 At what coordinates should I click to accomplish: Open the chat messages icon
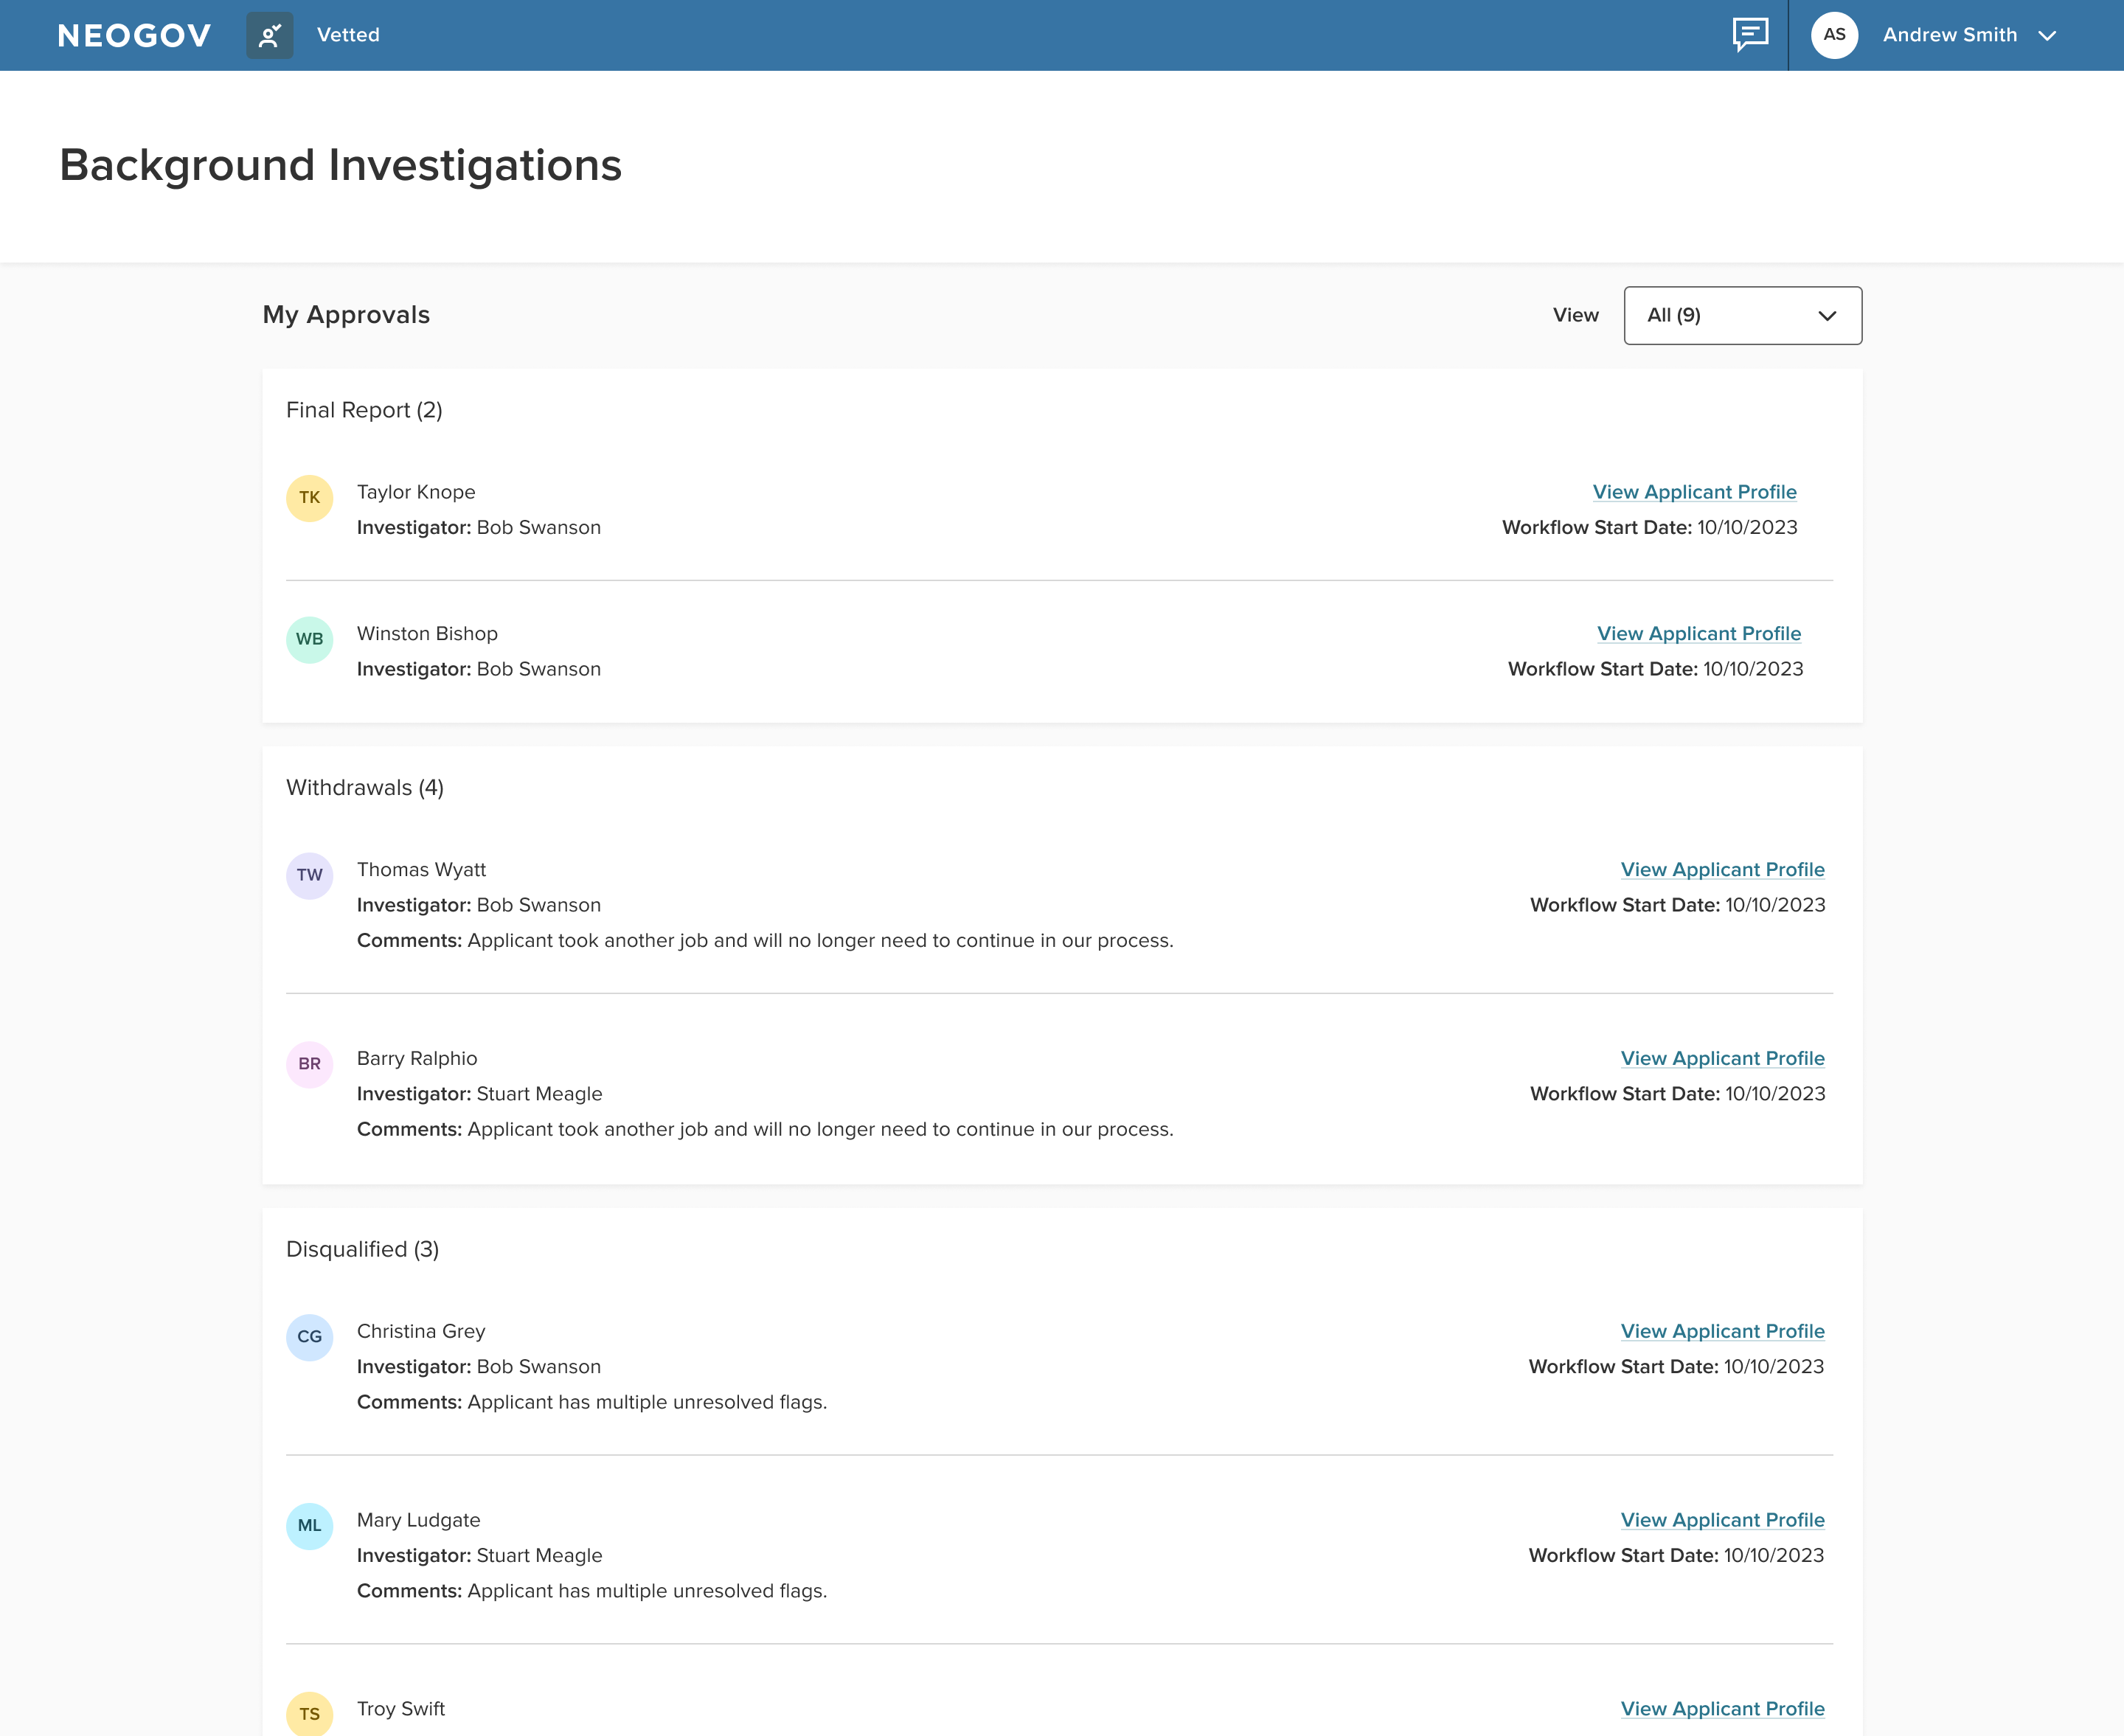(1750, 35)
